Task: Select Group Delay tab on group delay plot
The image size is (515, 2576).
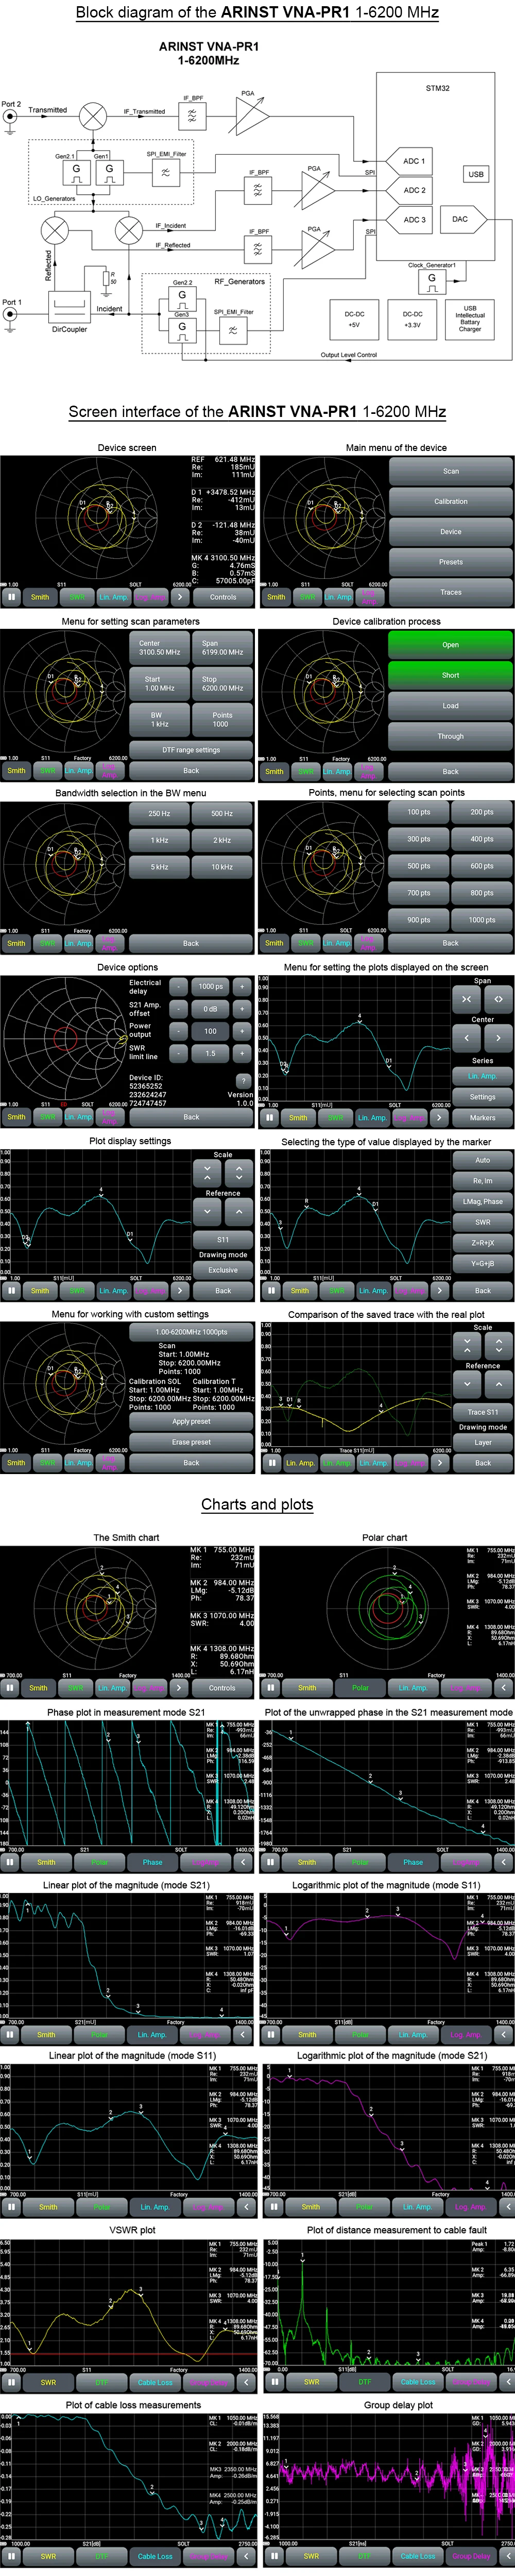Action: click(471, 2556)
